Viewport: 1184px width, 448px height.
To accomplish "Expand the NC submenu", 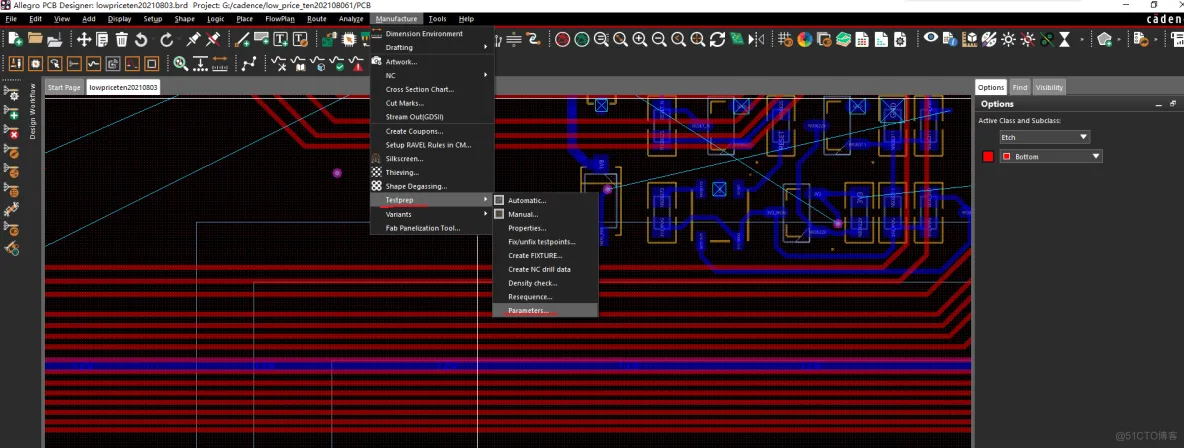I will pyautogui.click(x=432, y=76).
